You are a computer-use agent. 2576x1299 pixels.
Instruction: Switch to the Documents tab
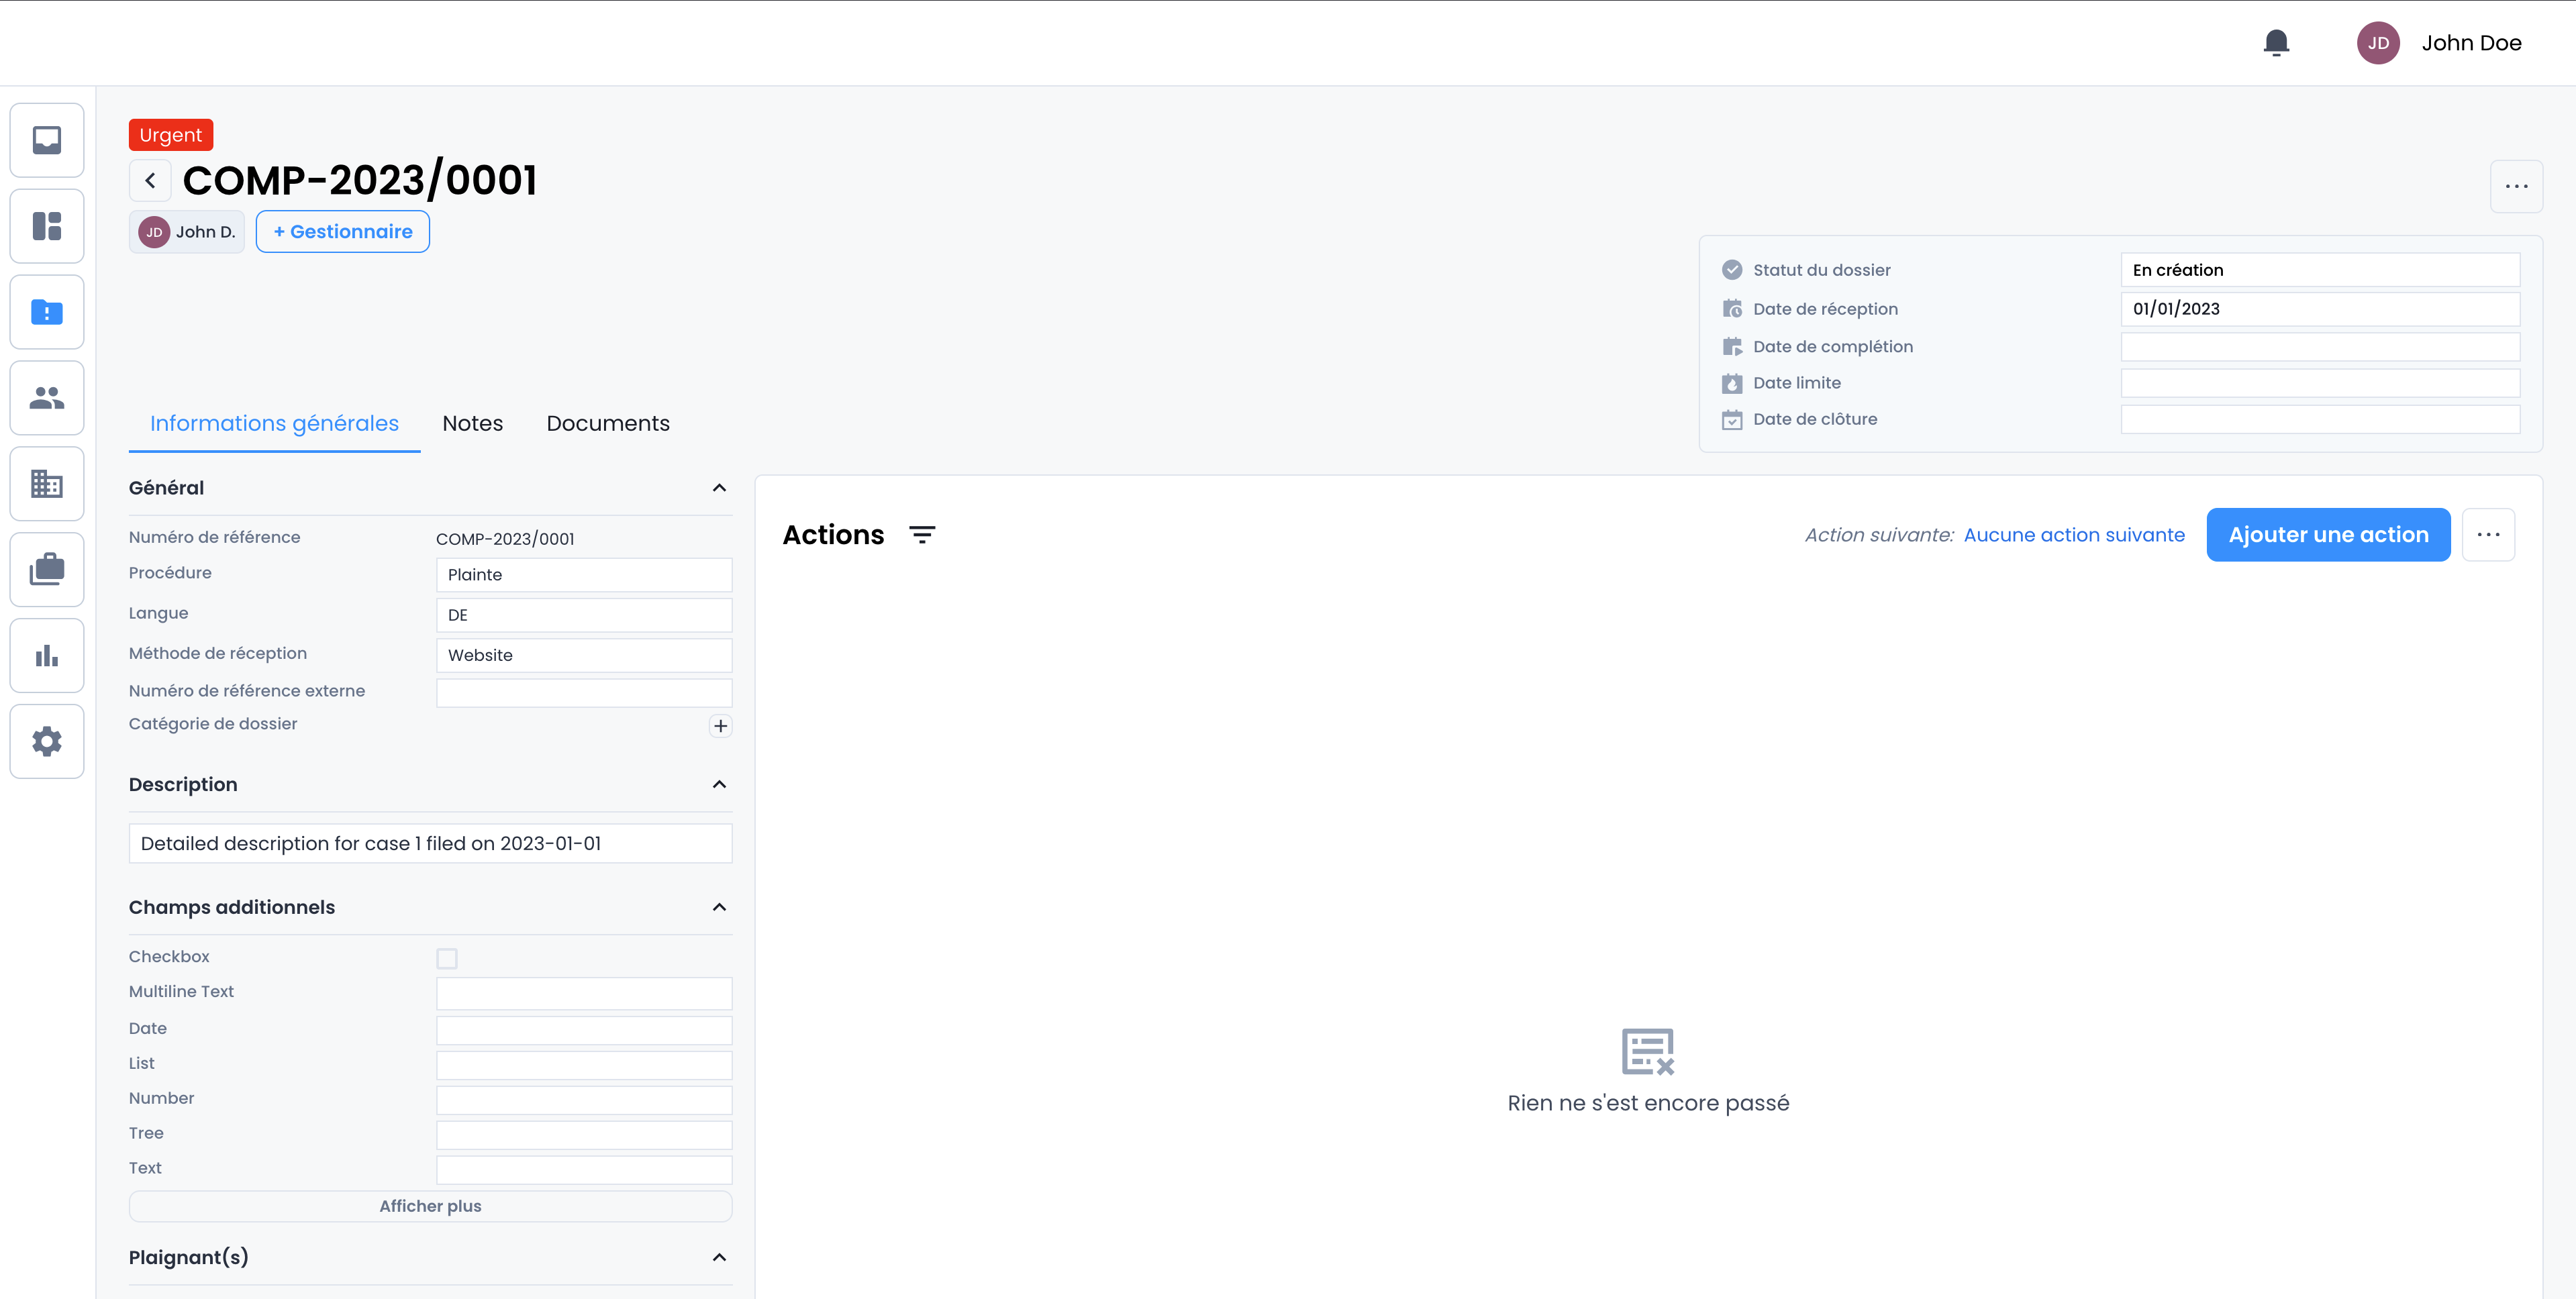coord(608,423)
